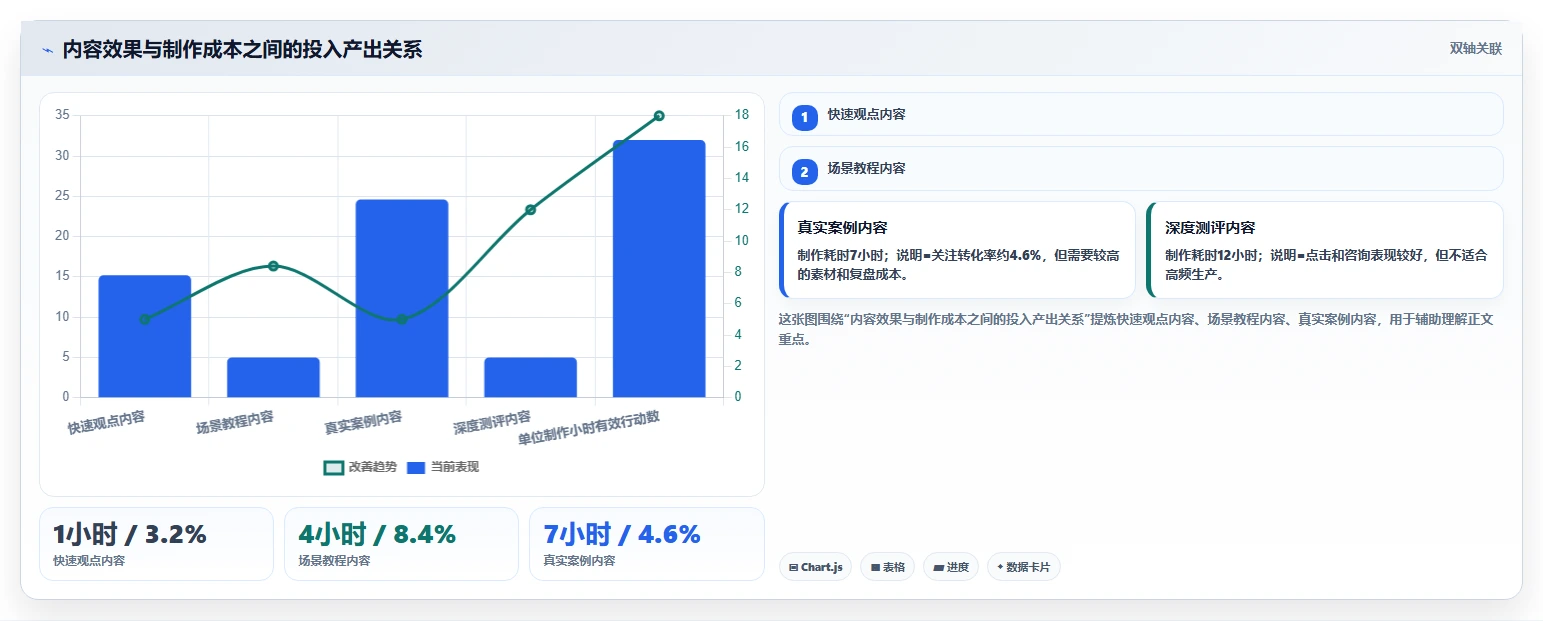Click the 4小时 / 8.4% stat card

point(401,544)
